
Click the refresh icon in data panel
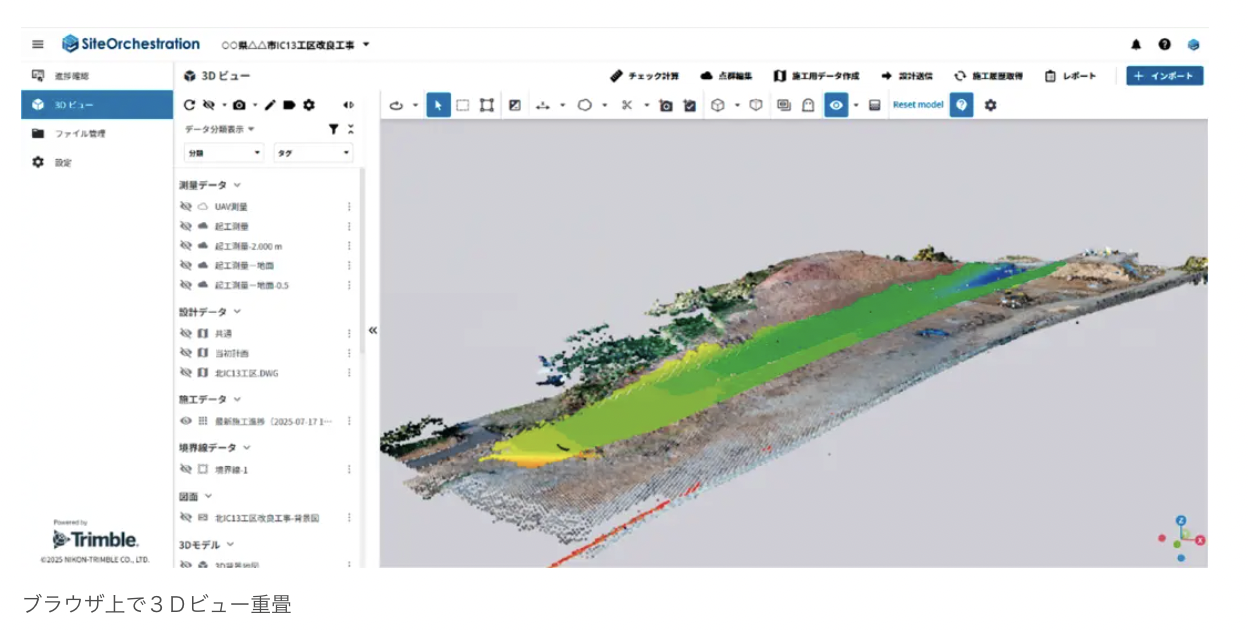[189, 105]
